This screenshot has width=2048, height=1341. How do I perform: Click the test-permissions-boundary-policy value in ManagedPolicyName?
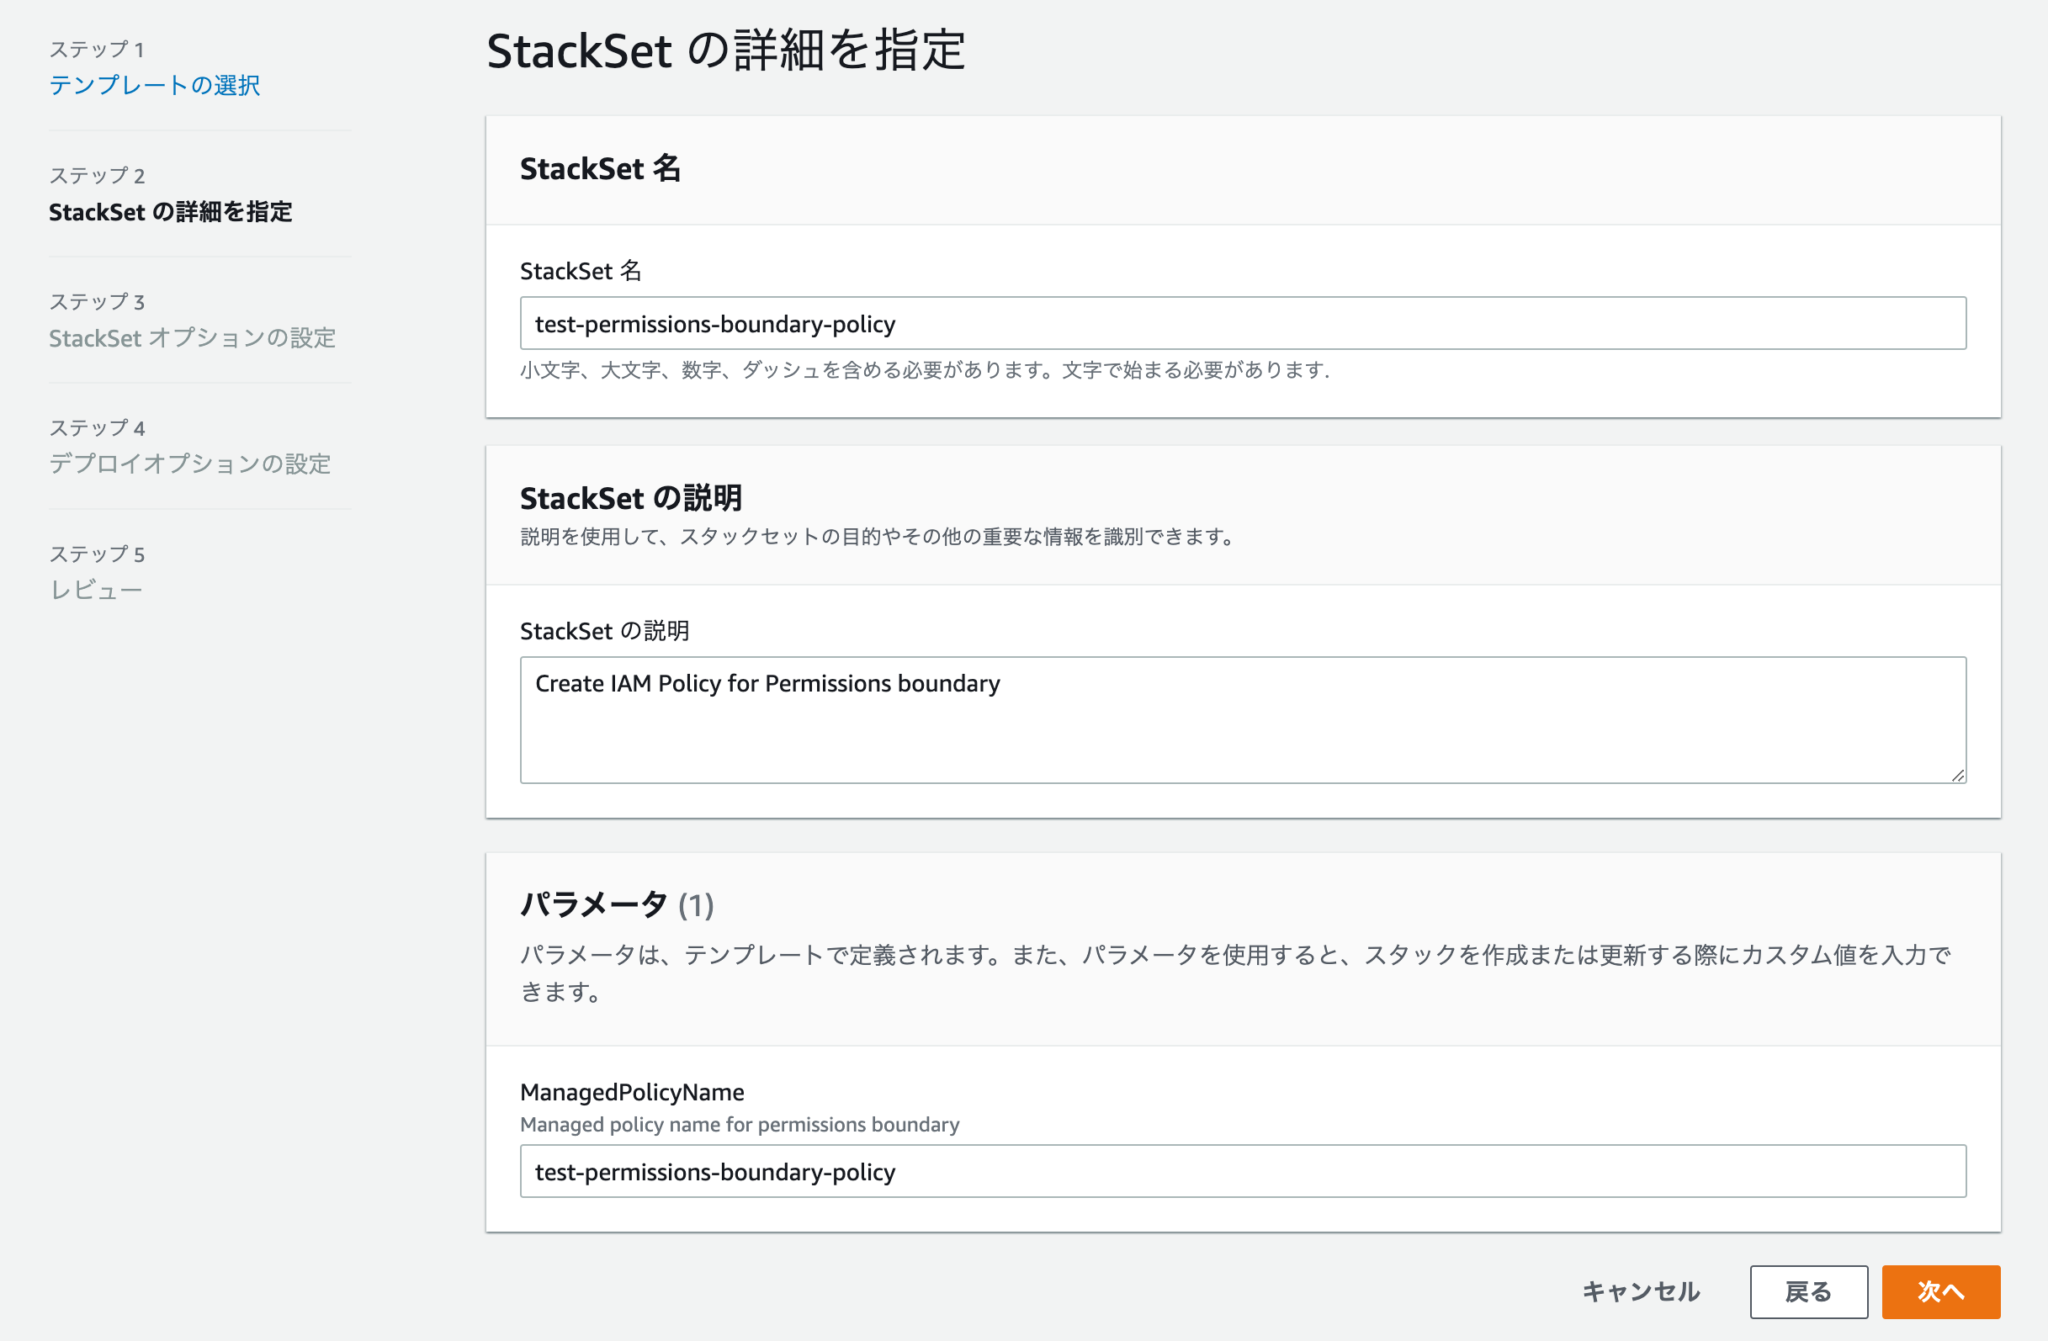click(713, 1171)
